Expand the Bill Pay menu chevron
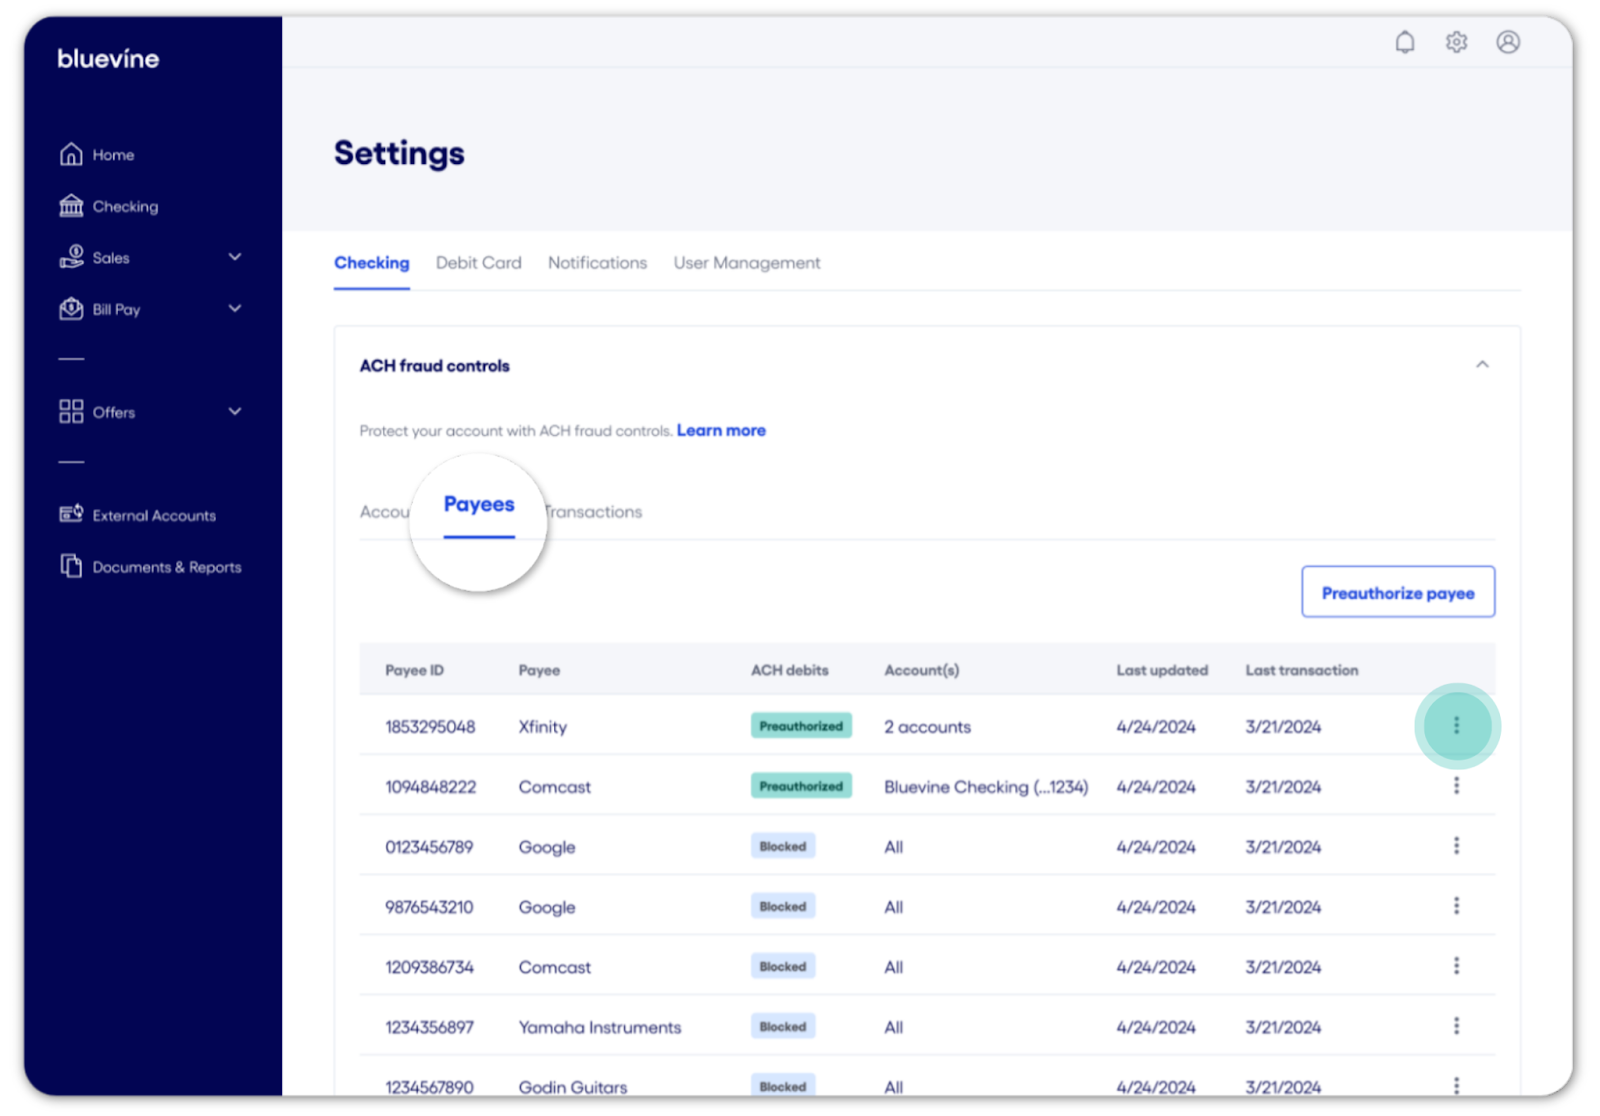The height and width of the screenshot is (1116, 1600). point(235,309)
